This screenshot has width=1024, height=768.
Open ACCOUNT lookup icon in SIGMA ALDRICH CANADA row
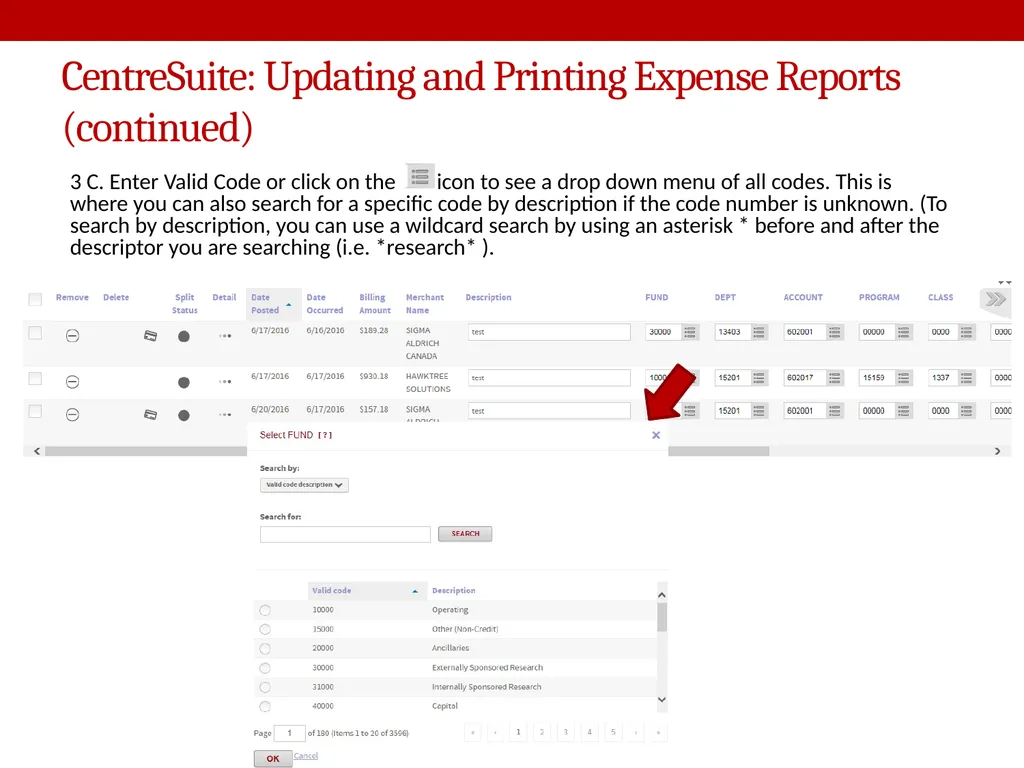835,332
